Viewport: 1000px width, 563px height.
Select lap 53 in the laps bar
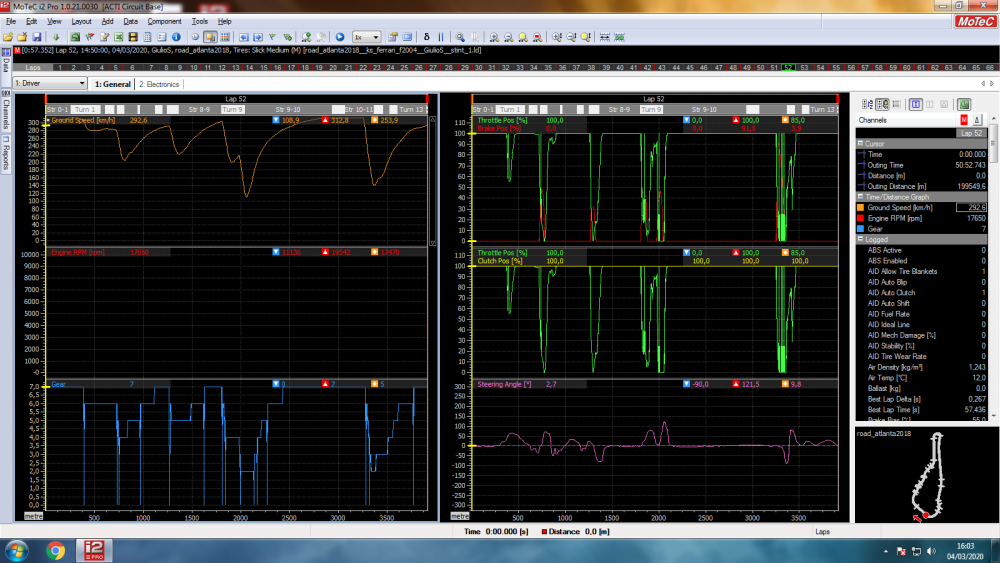tap(804, 67)
